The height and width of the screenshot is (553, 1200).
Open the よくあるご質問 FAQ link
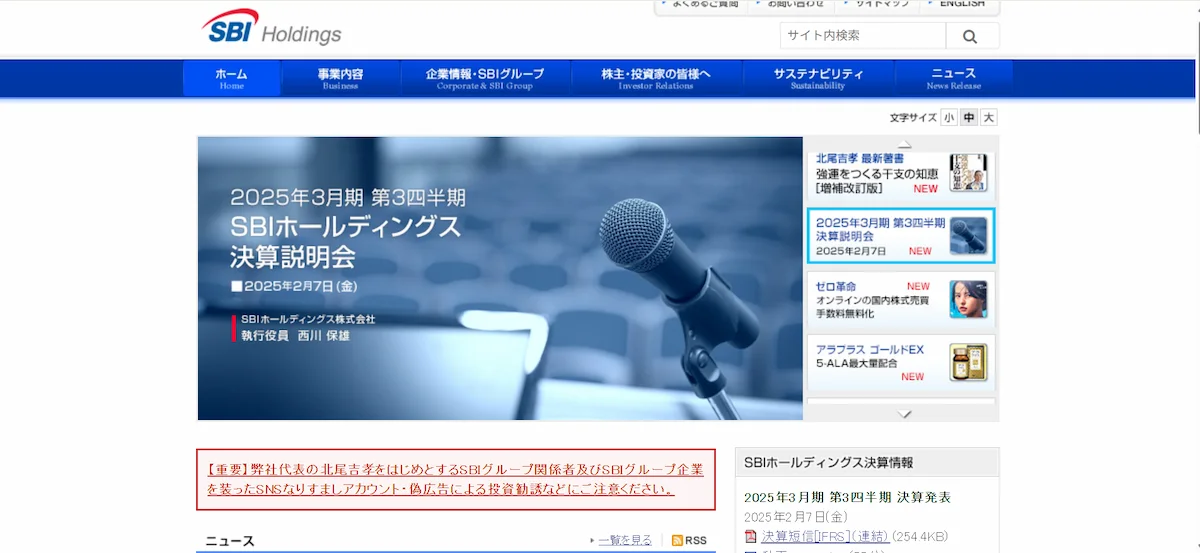[699, 5]
